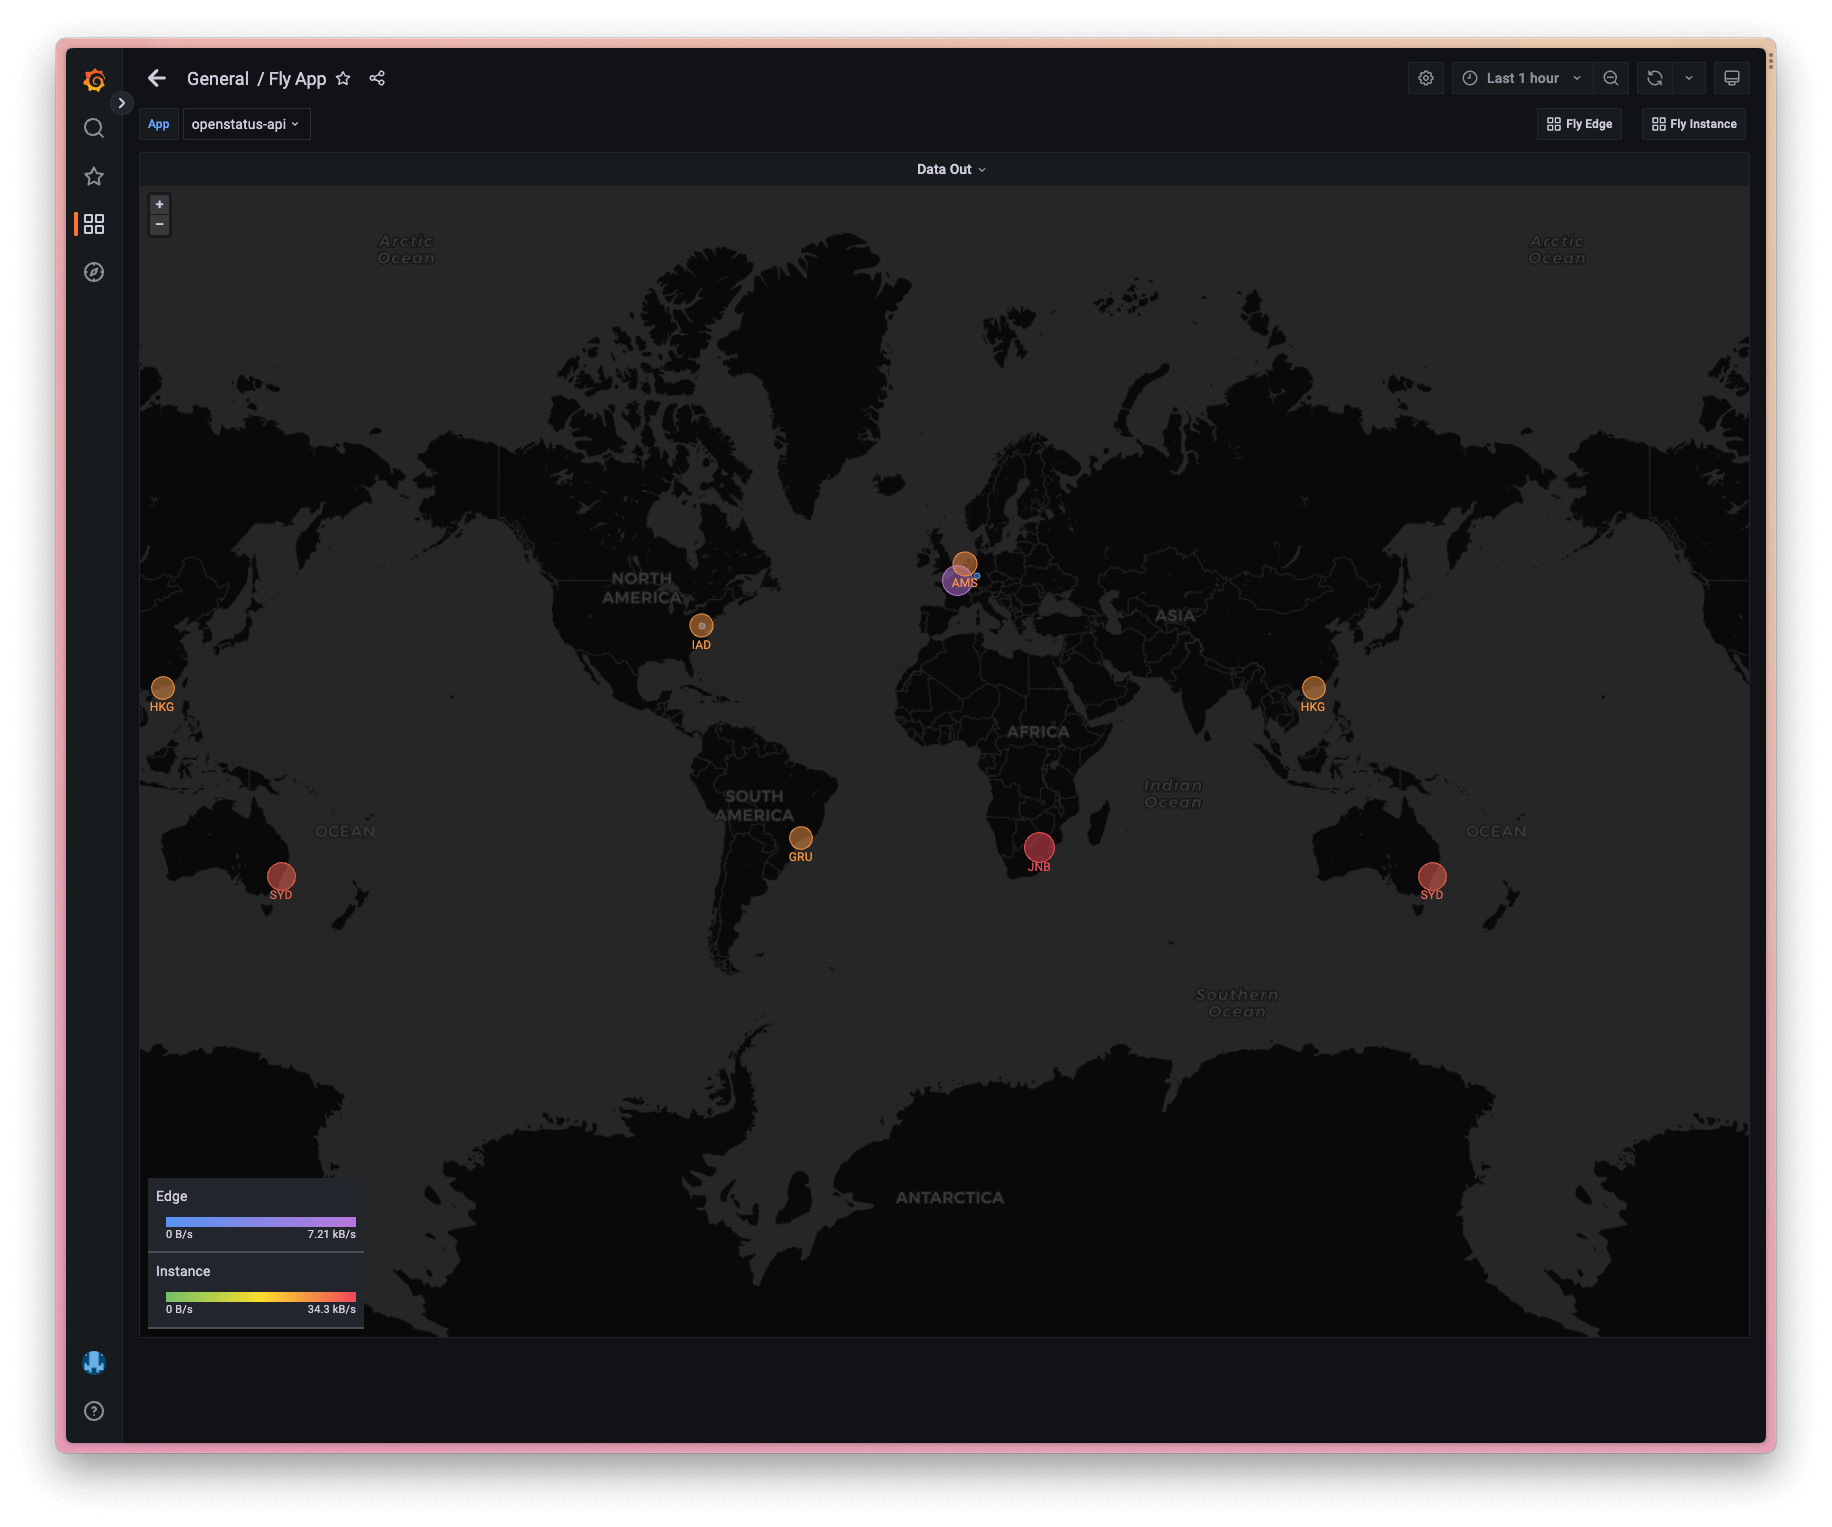
Task: Click the Fly Instance button
Action: pyautogui.click(x=1693, y=124)
